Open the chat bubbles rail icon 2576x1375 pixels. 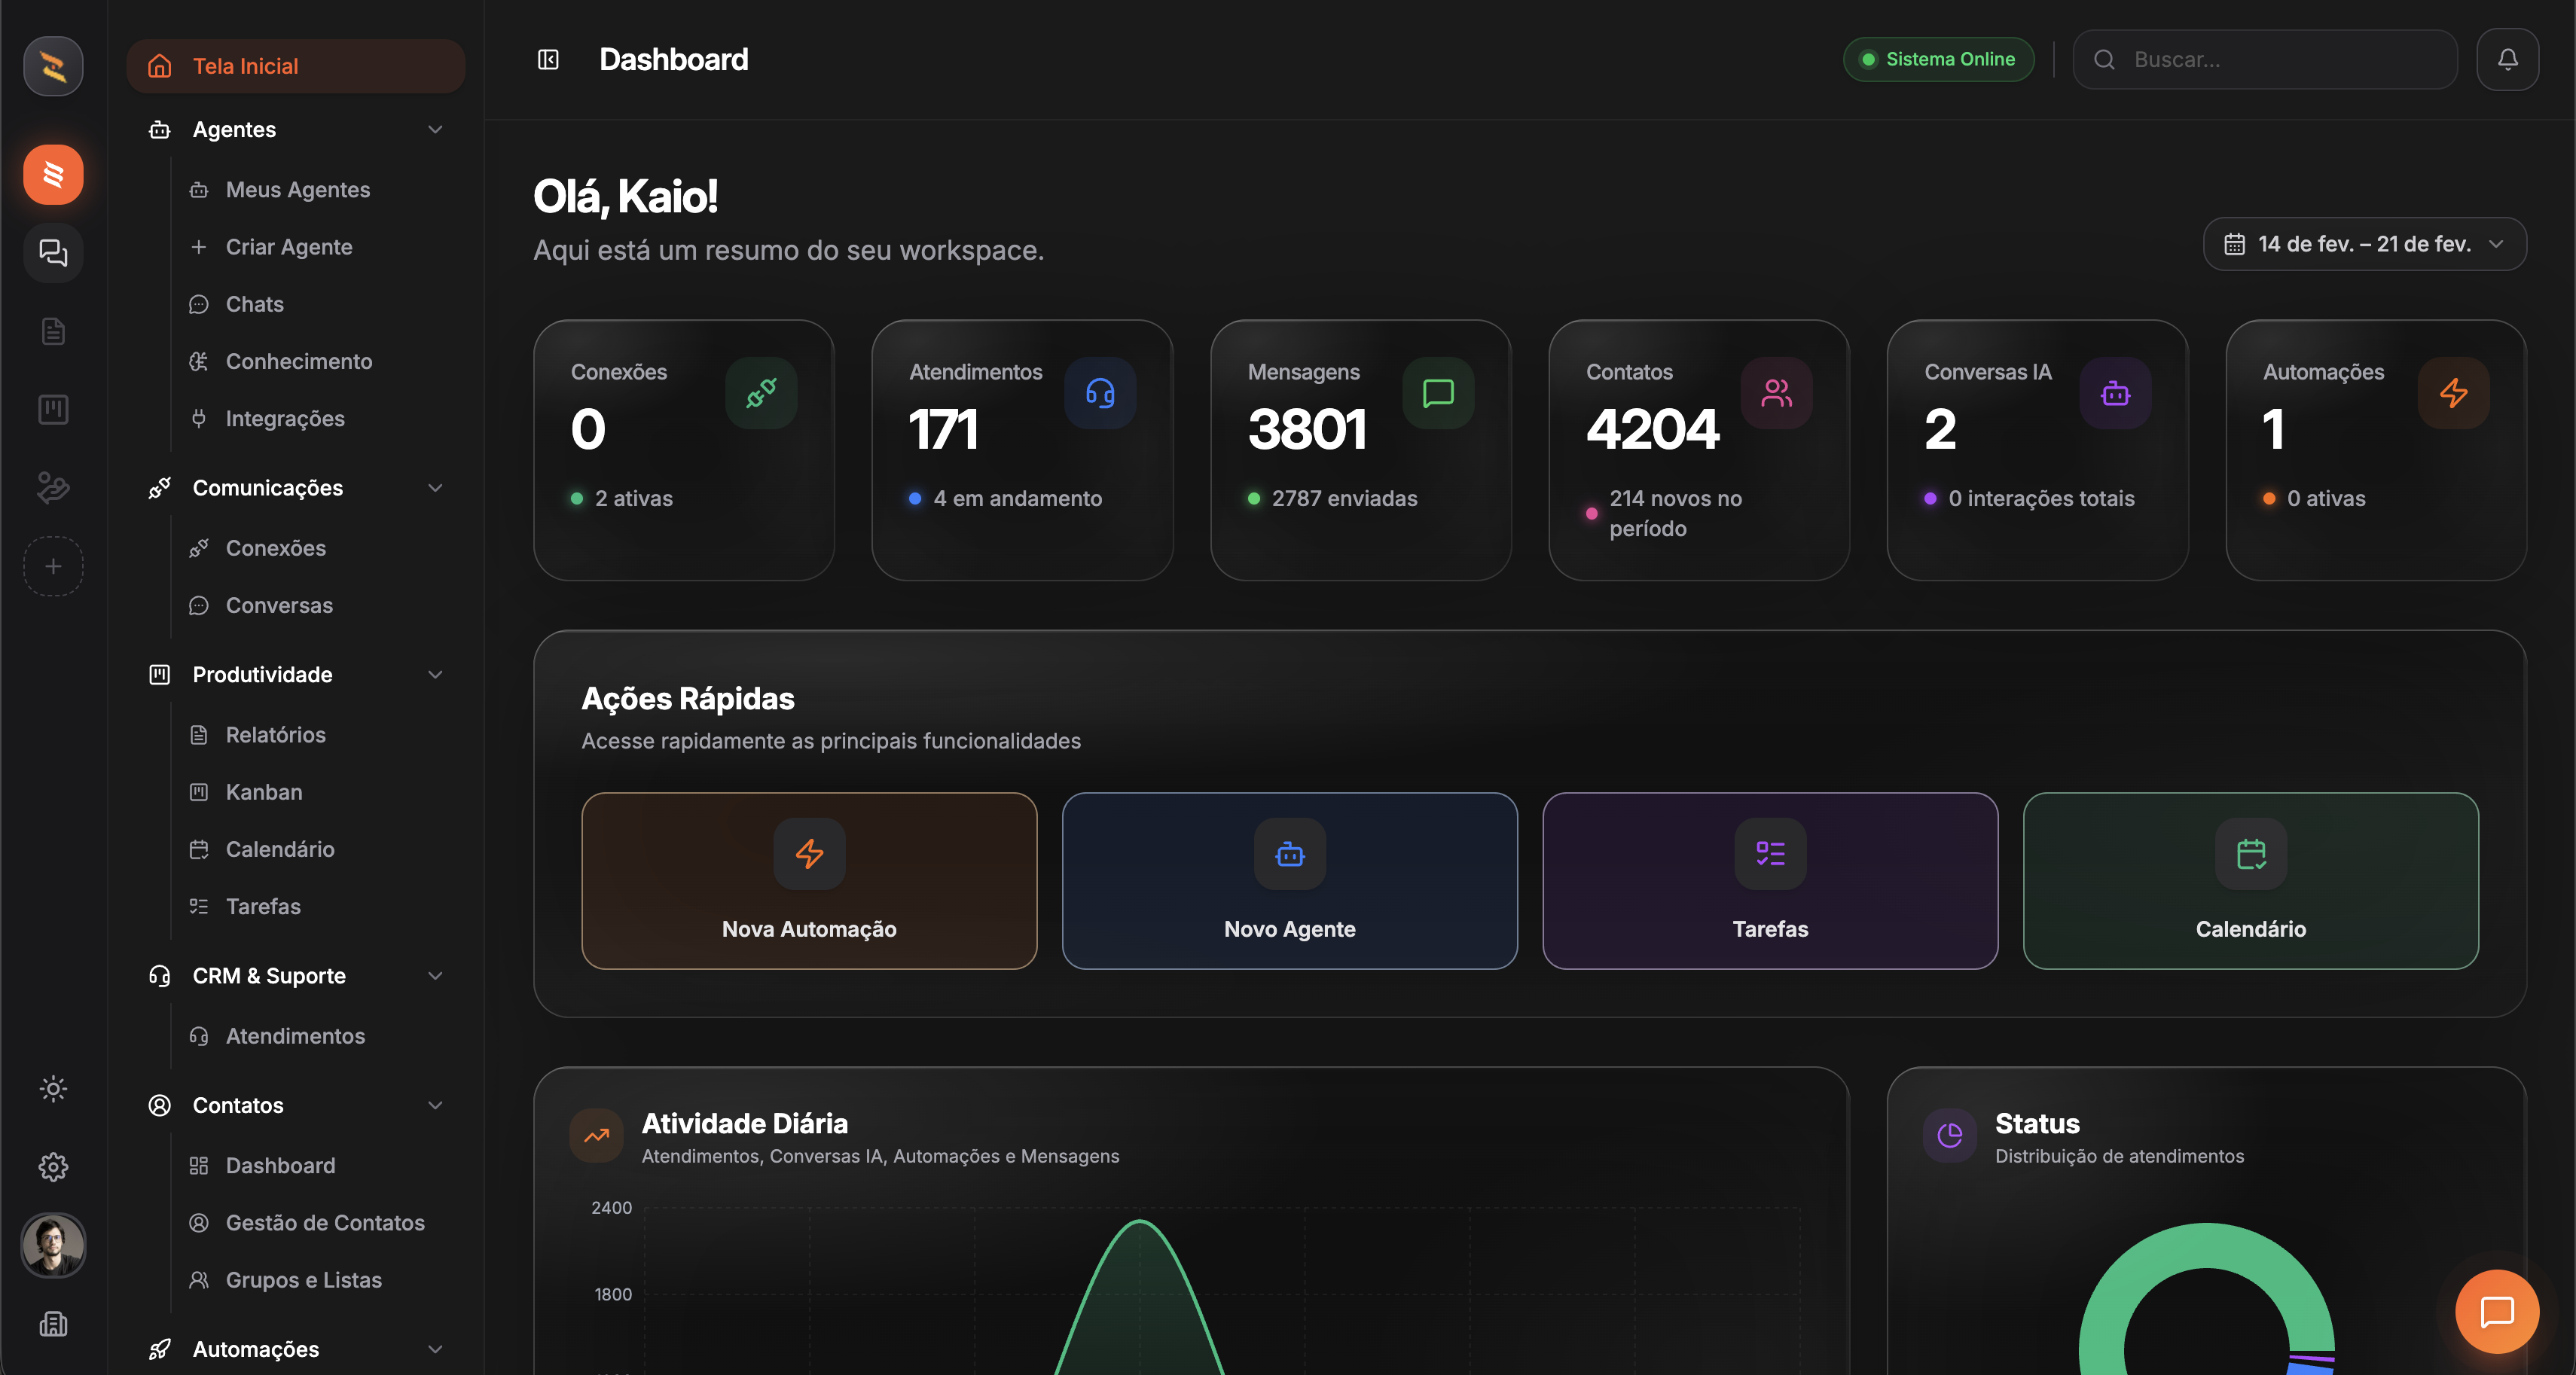(53, 252)
